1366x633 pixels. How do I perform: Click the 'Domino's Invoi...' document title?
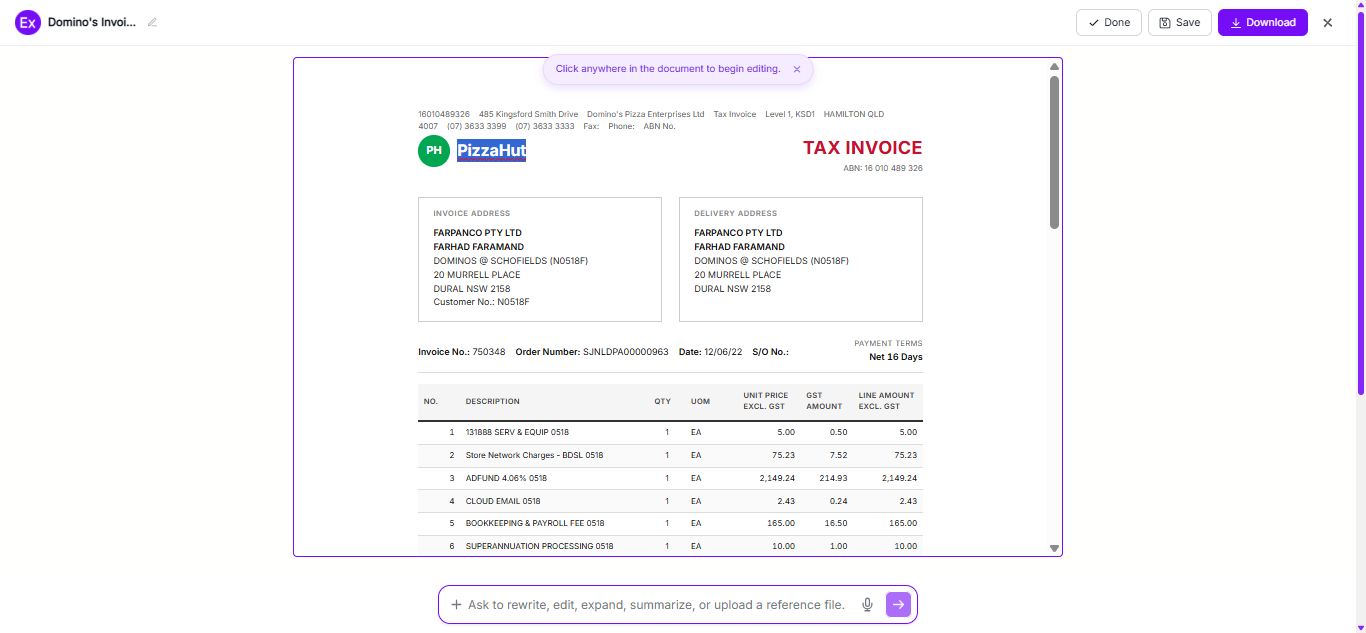[x=92, y=22]
